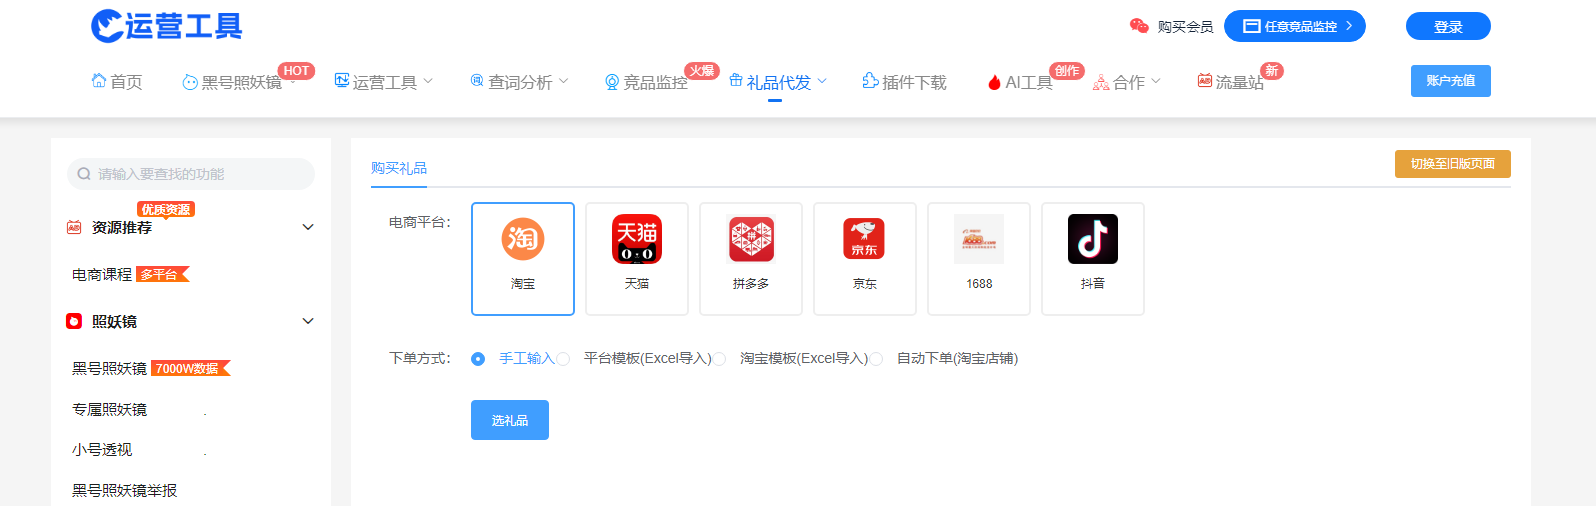Click the 购买会员 link
The image size is (1596, 506).
1185,27
